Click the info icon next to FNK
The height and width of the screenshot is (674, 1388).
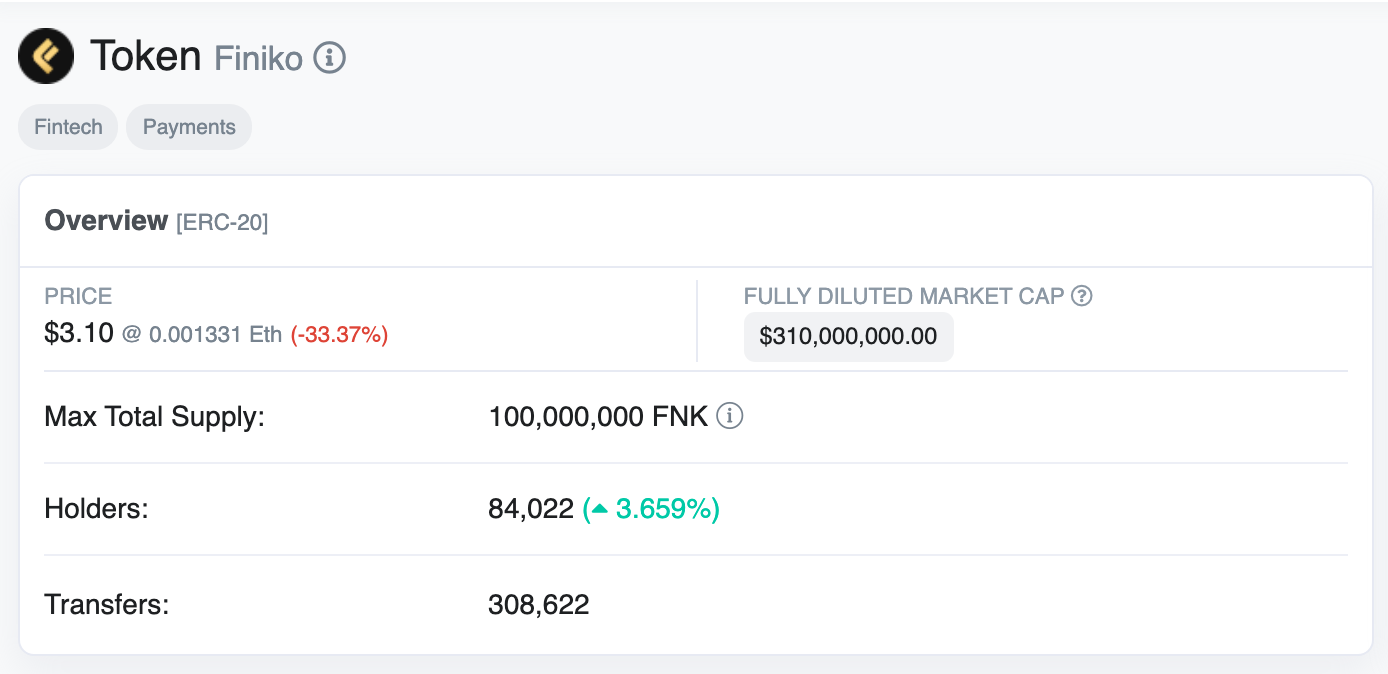pyautogui.click(x=730, y=416)
